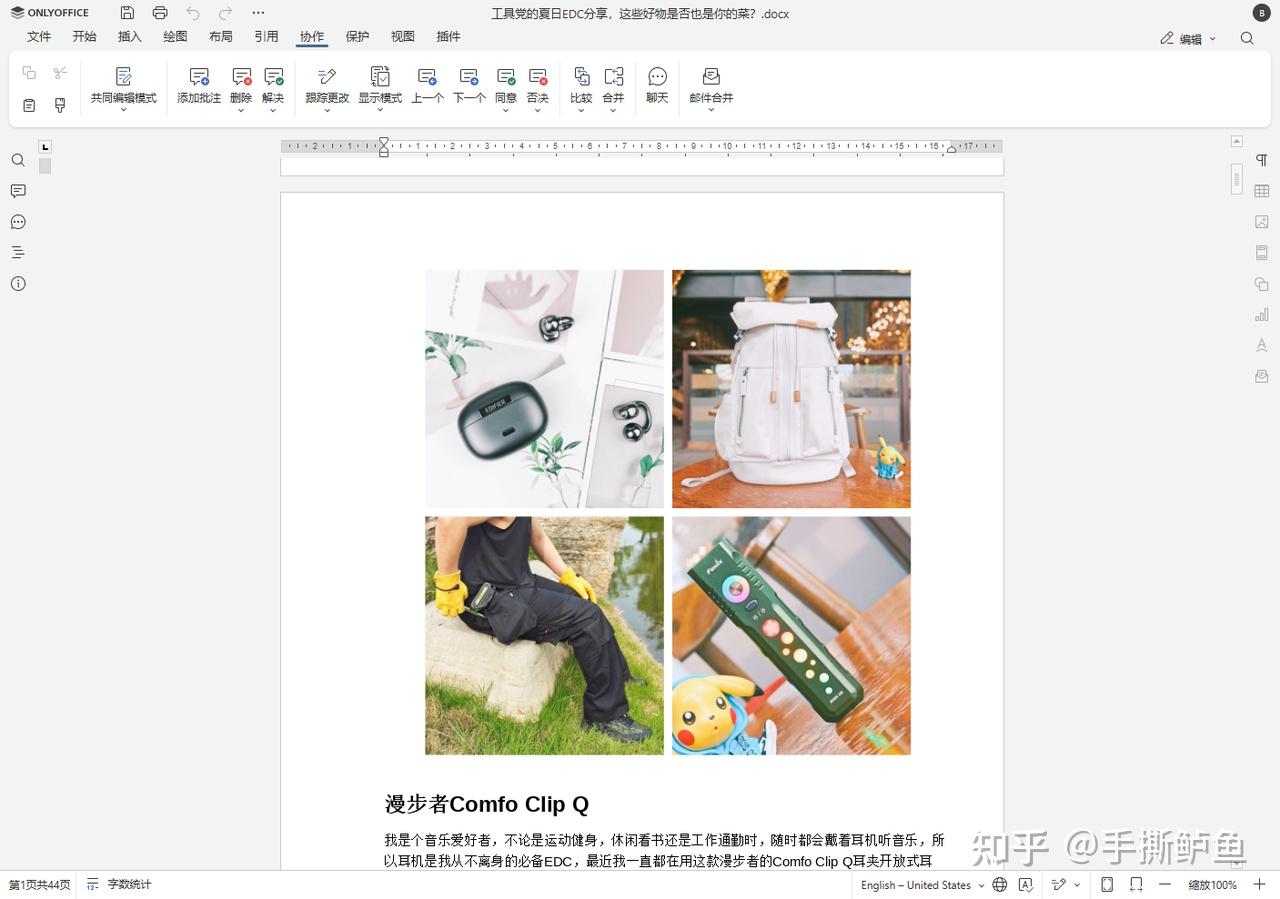The width and height of the screenshot is (1280, 899).
Task: Open text art settings in the right sidebar
Action: pos(1262,346)
